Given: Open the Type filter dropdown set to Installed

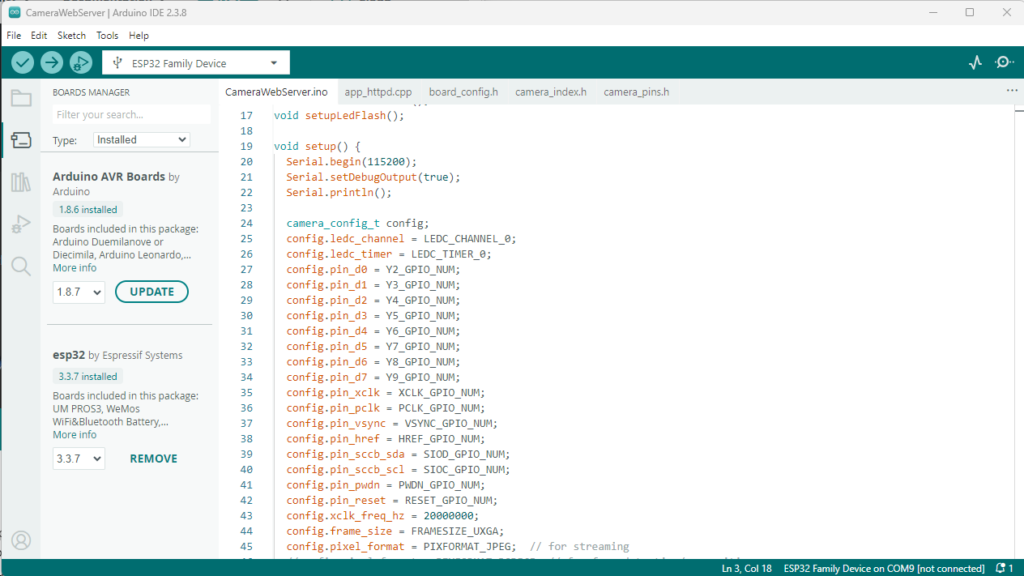Looking at the screenshot, I should (141, 140).
